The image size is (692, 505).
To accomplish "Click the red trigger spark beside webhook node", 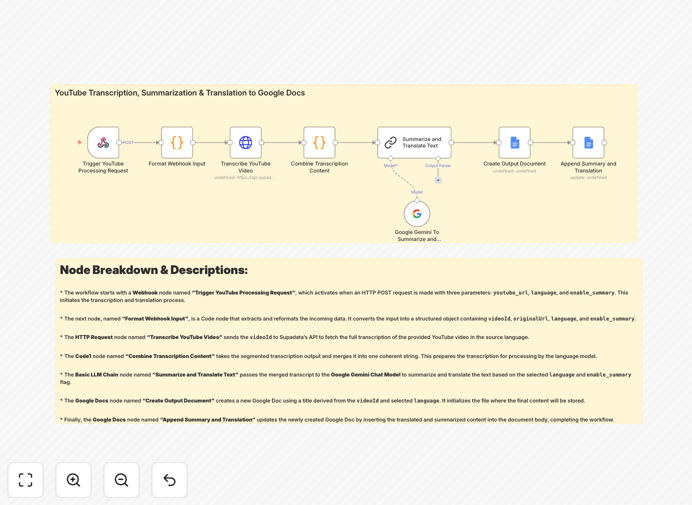I will [x=79, y=142].
